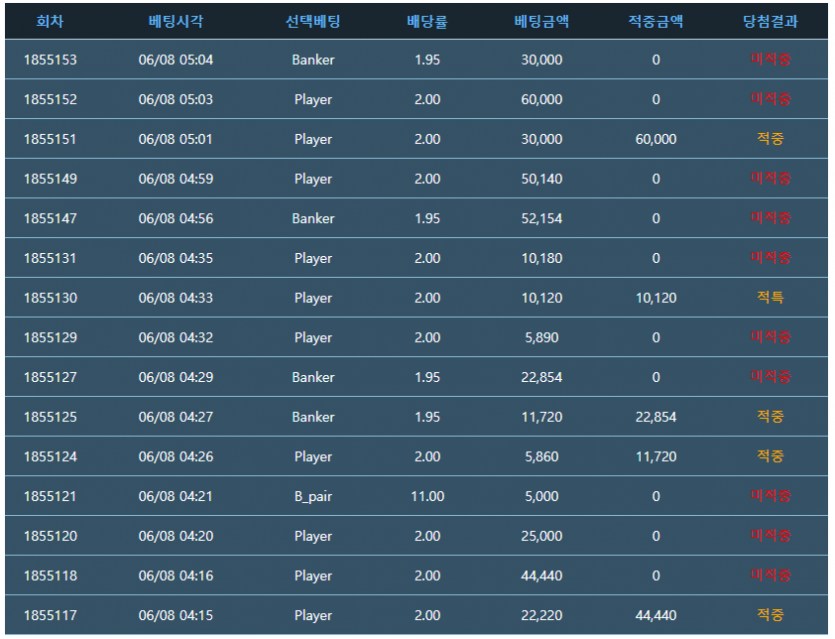
Task: Click 적특 result in row 1855130
Action: pos(770,297)
